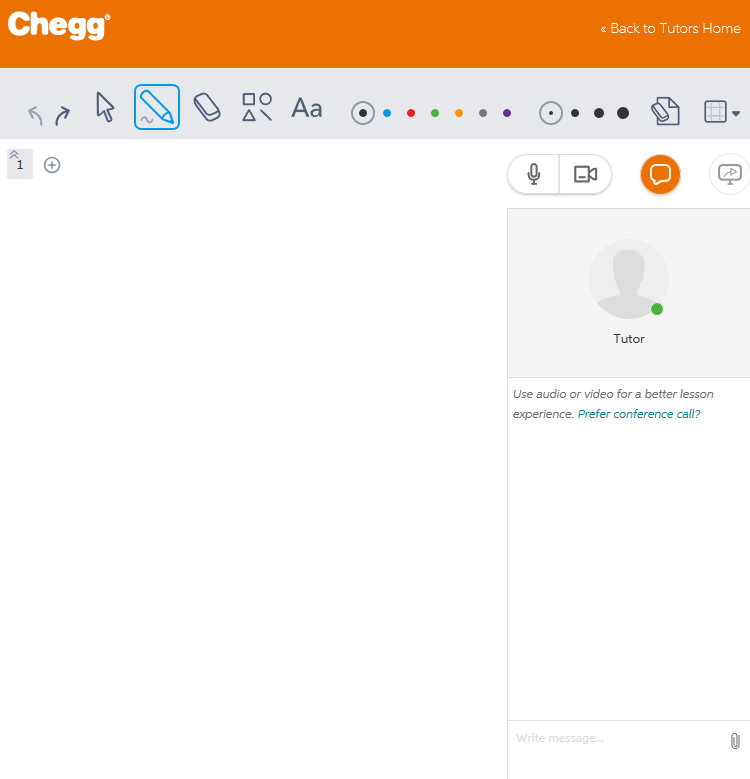Select the pointer selection tool
750x779 pixels.
coord(105,107)
